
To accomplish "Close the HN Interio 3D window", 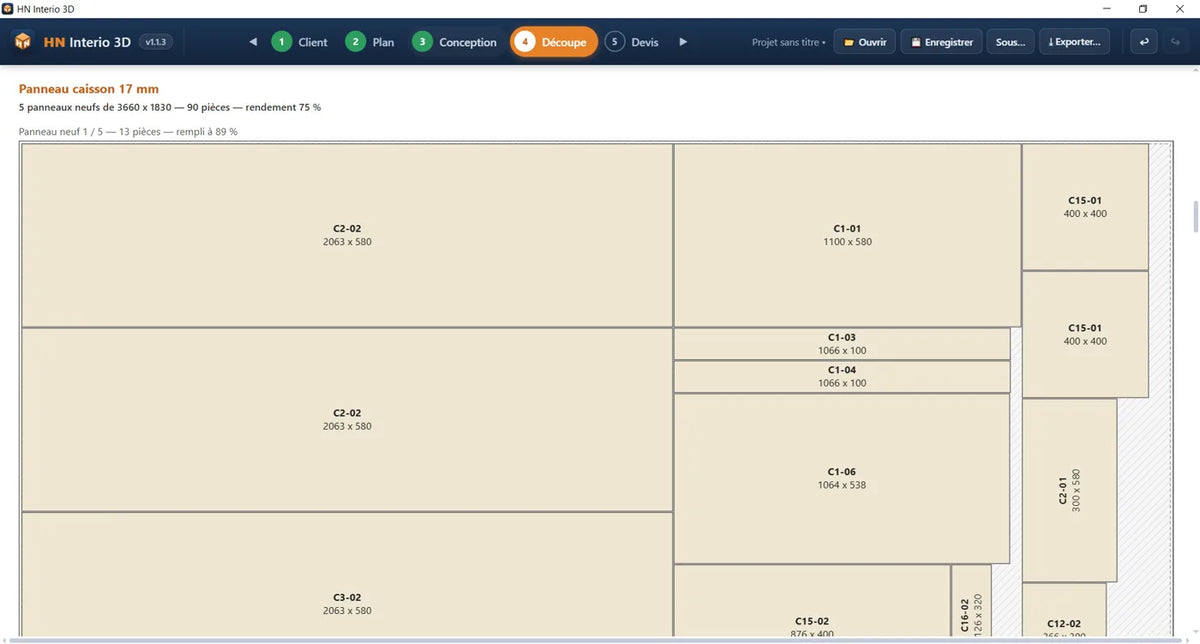I will point(1180,8).
